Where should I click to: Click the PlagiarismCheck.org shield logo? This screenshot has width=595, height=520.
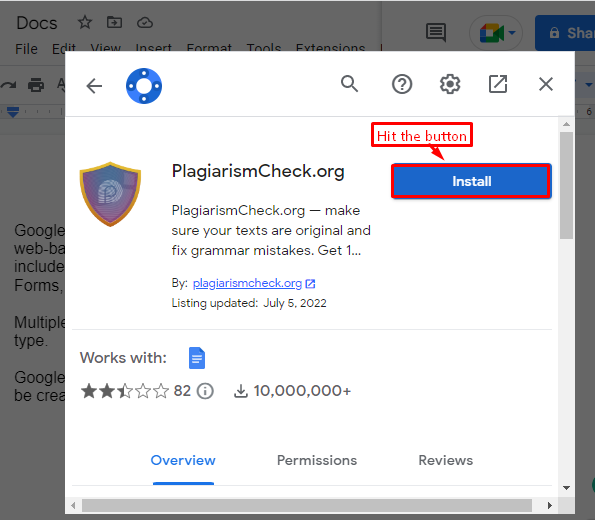(x=110, y=194)
